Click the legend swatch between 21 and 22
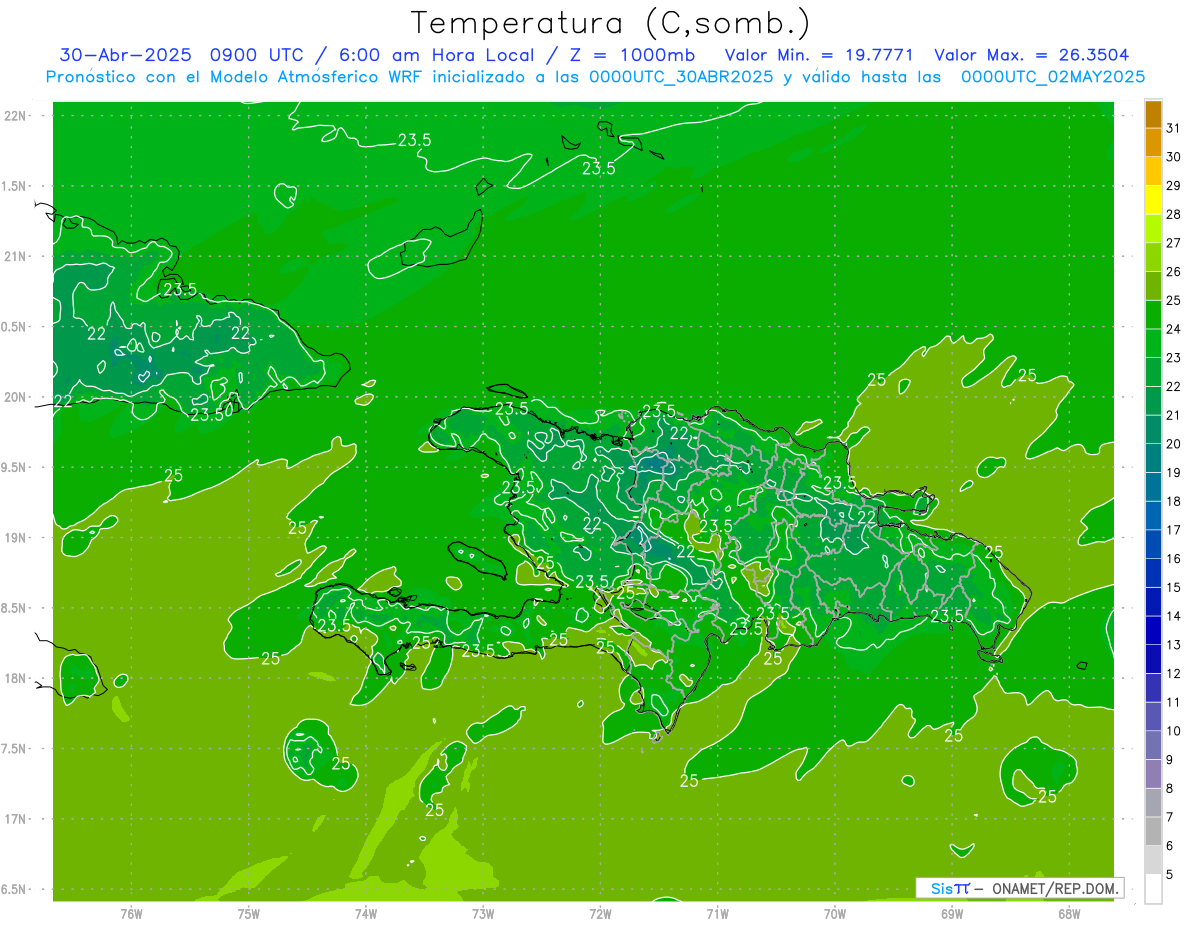Screen dimensions: 1200x927 [x=1153, y=401]
